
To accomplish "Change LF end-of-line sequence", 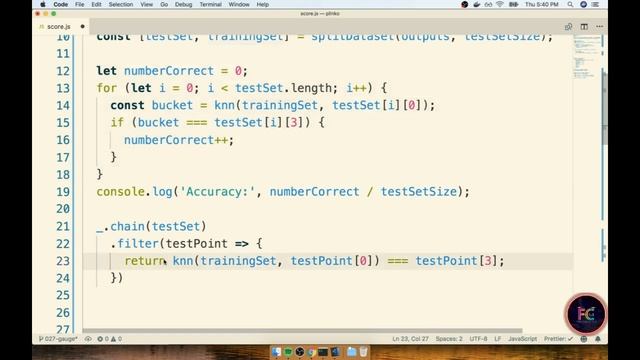I will [498, 339].
